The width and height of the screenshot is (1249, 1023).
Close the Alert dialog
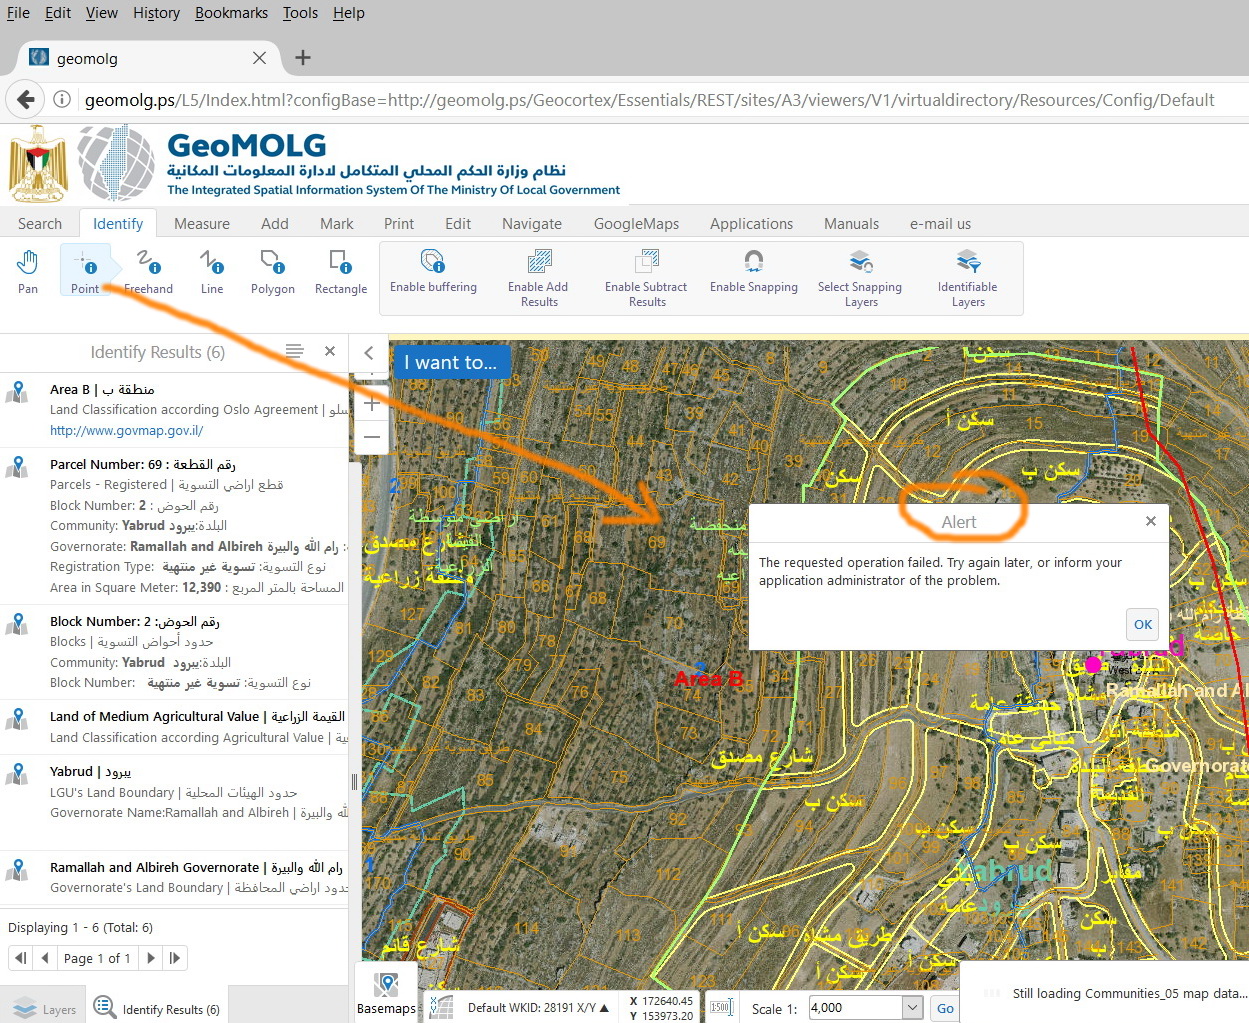click(x=1151, y=521)
